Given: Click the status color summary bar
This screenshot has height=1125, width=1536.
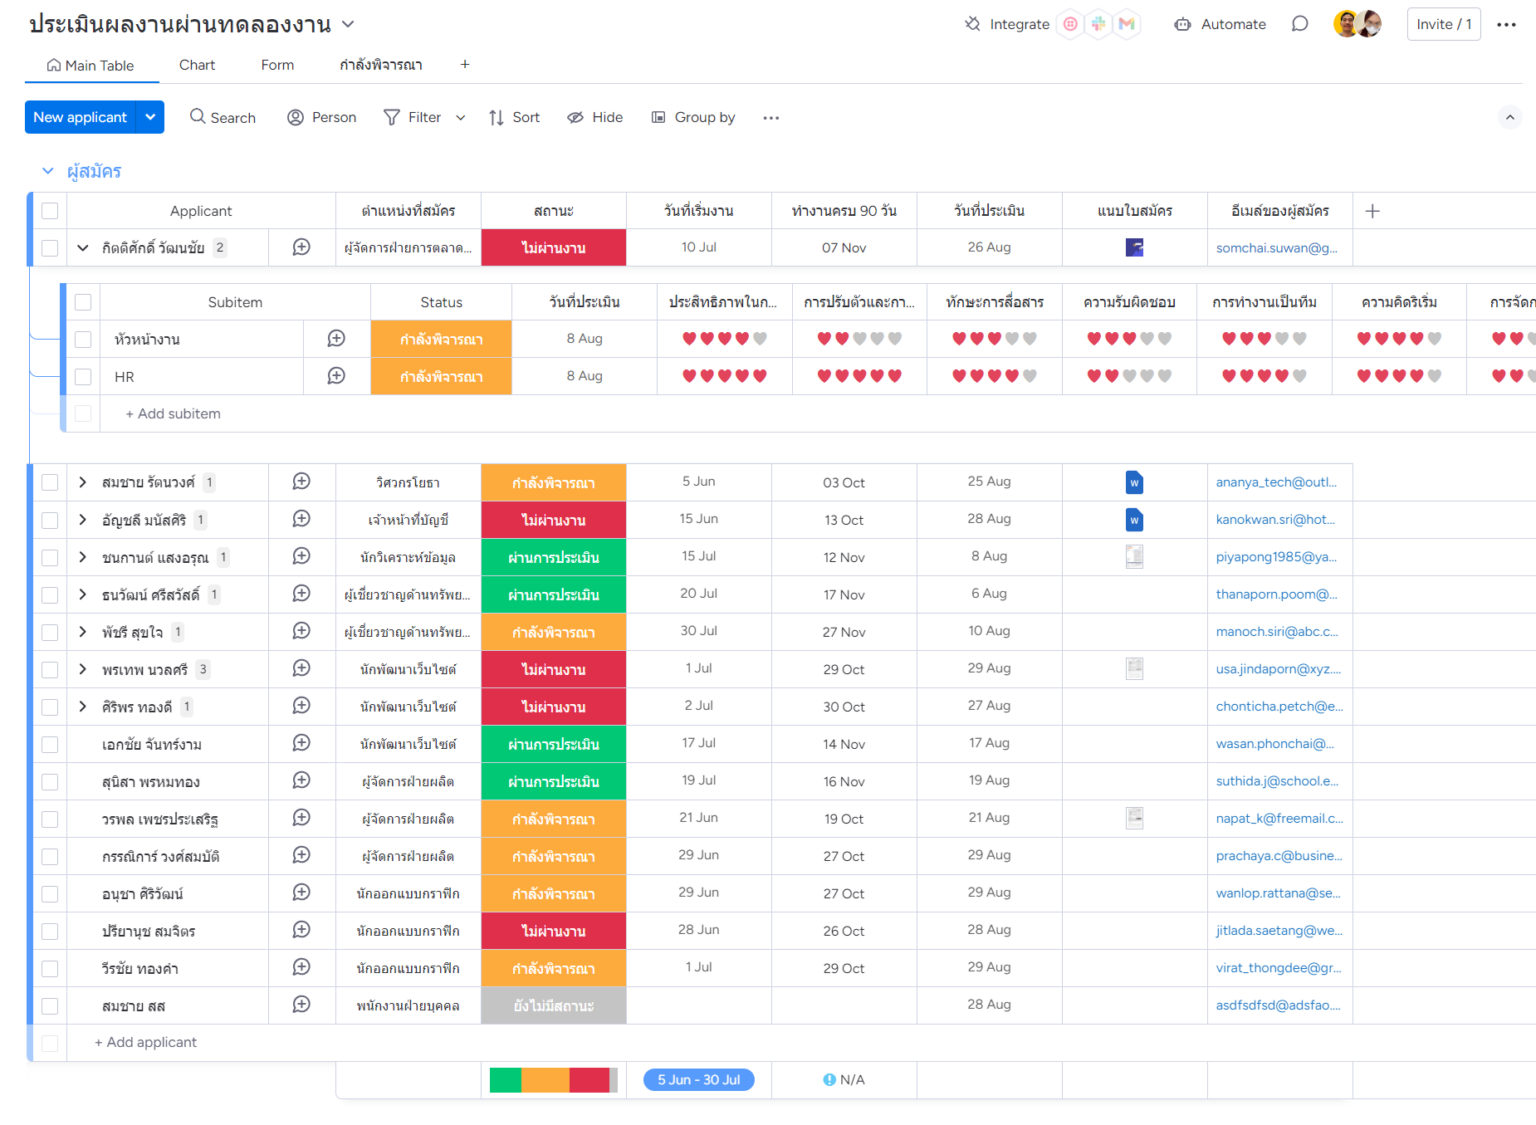Looking at the screenshot, I should [x=553, y=1080].
